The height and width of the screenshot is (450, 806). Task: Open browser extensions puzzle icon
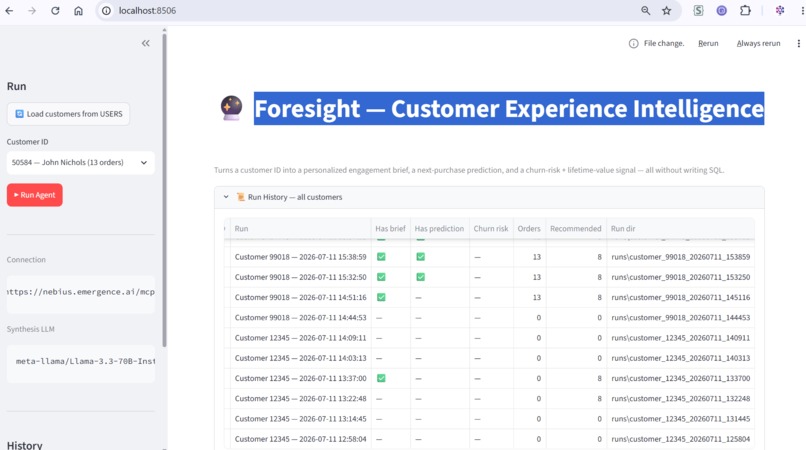[745, 11]
